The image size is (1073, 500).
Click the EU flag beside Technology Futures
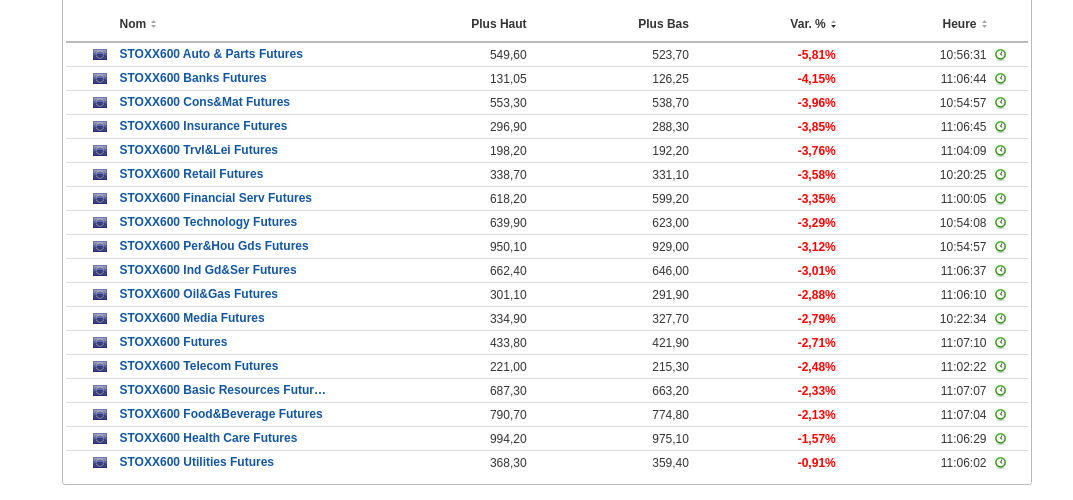pos(100,223)
